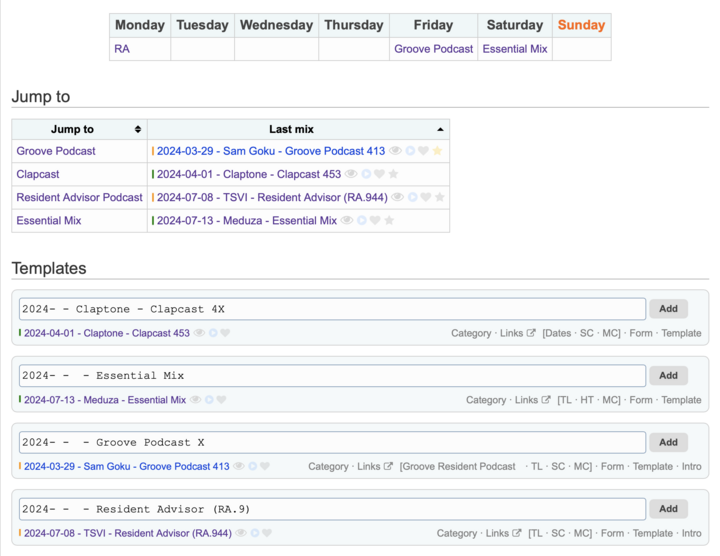Image resolution: width=720 pixels, height=556 pixels.
Task: Open Category link in Clapcast template row
Action: tap(471, 333)
